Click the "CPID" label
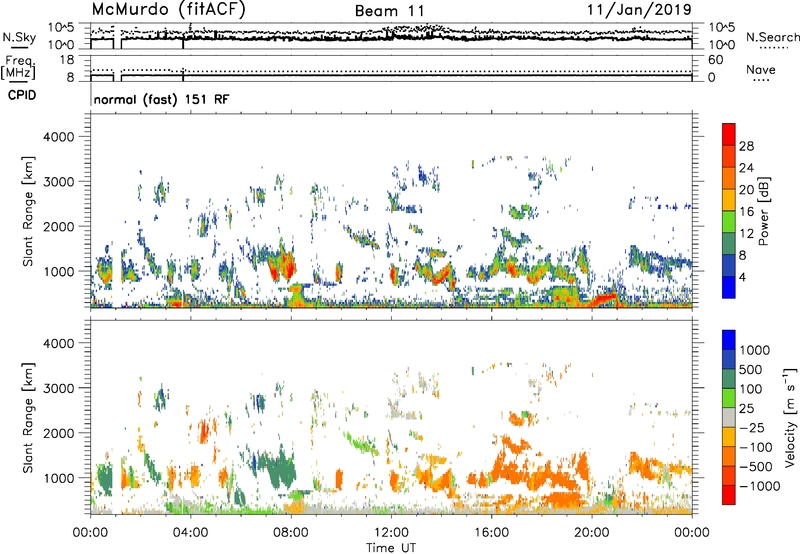The height and width of the screenshot is (554, 800). click(22, 95)
